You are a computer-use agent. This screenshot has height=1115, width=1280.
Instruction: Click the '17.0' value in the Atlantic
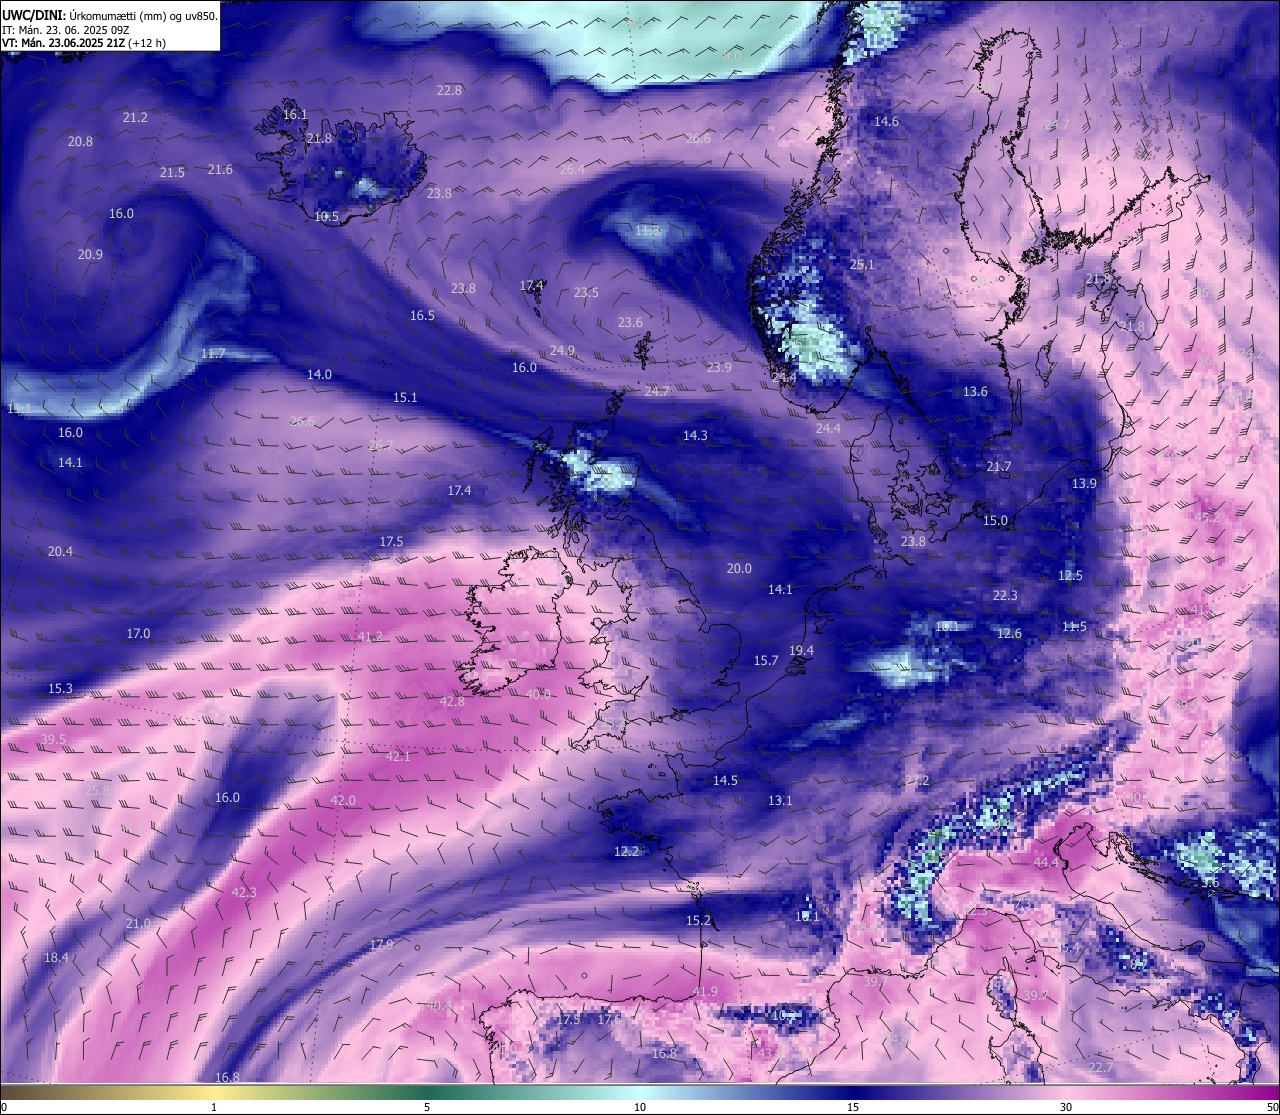click(138, 634)
